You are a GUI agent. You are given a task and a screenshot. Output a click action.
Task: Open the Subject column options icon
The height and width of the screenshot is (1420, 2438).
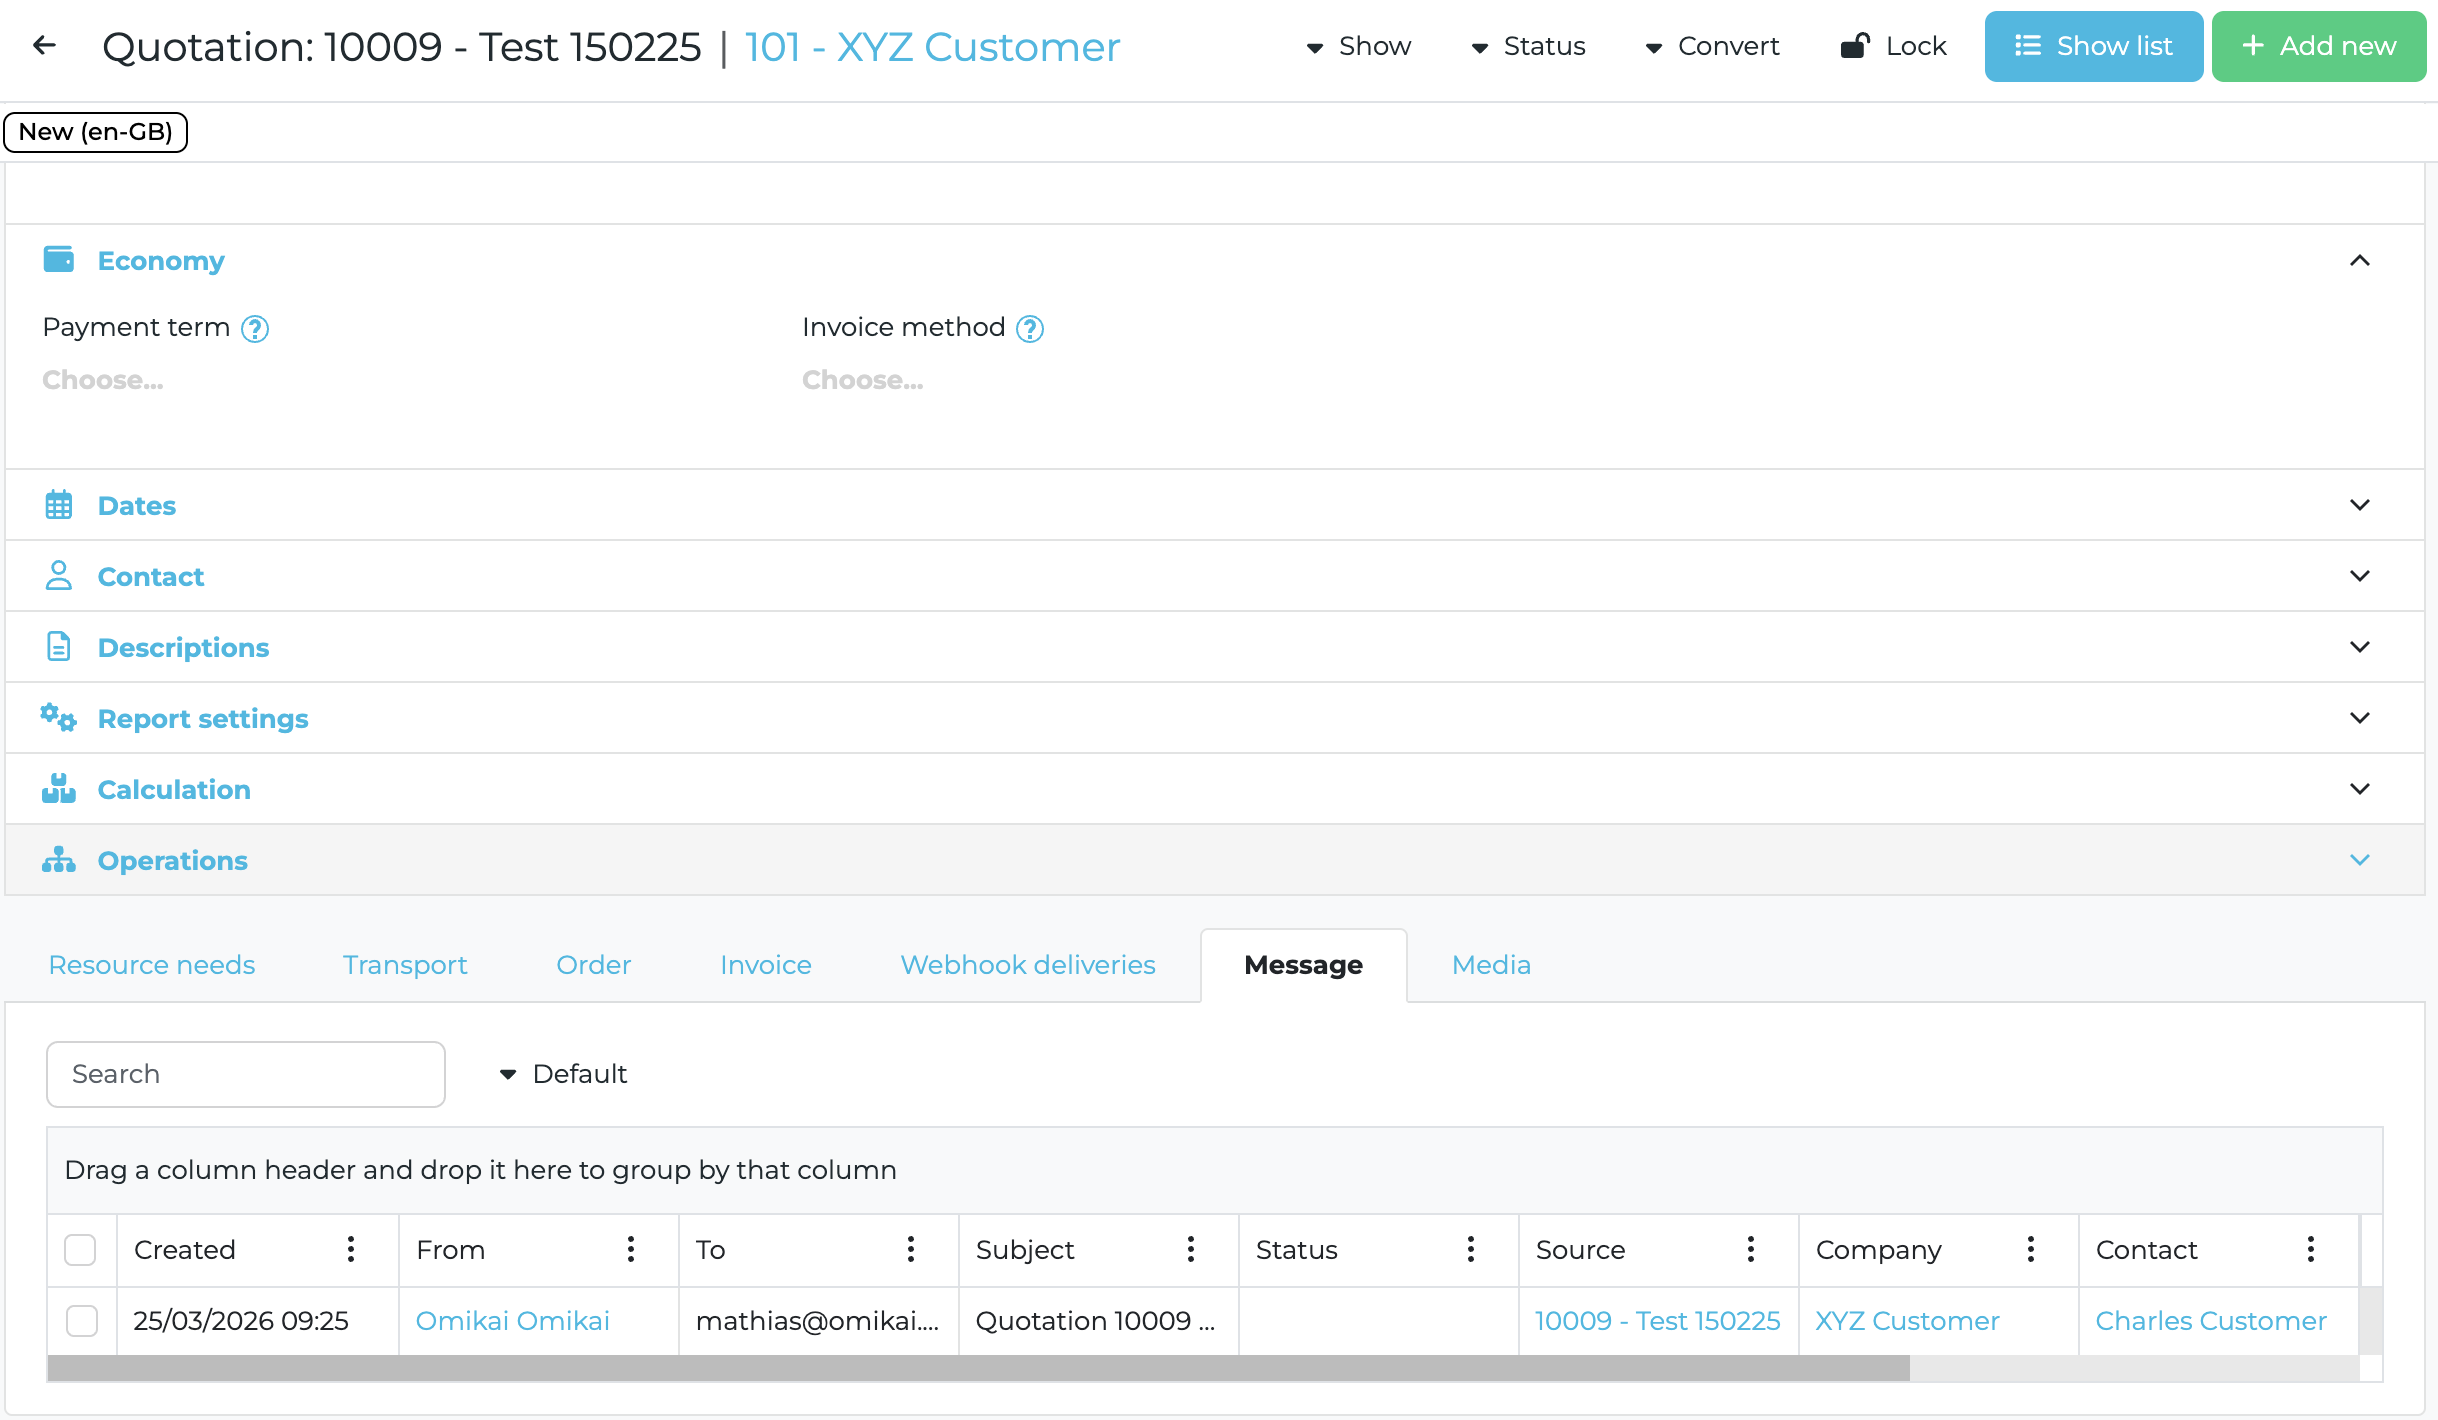1191,1249
